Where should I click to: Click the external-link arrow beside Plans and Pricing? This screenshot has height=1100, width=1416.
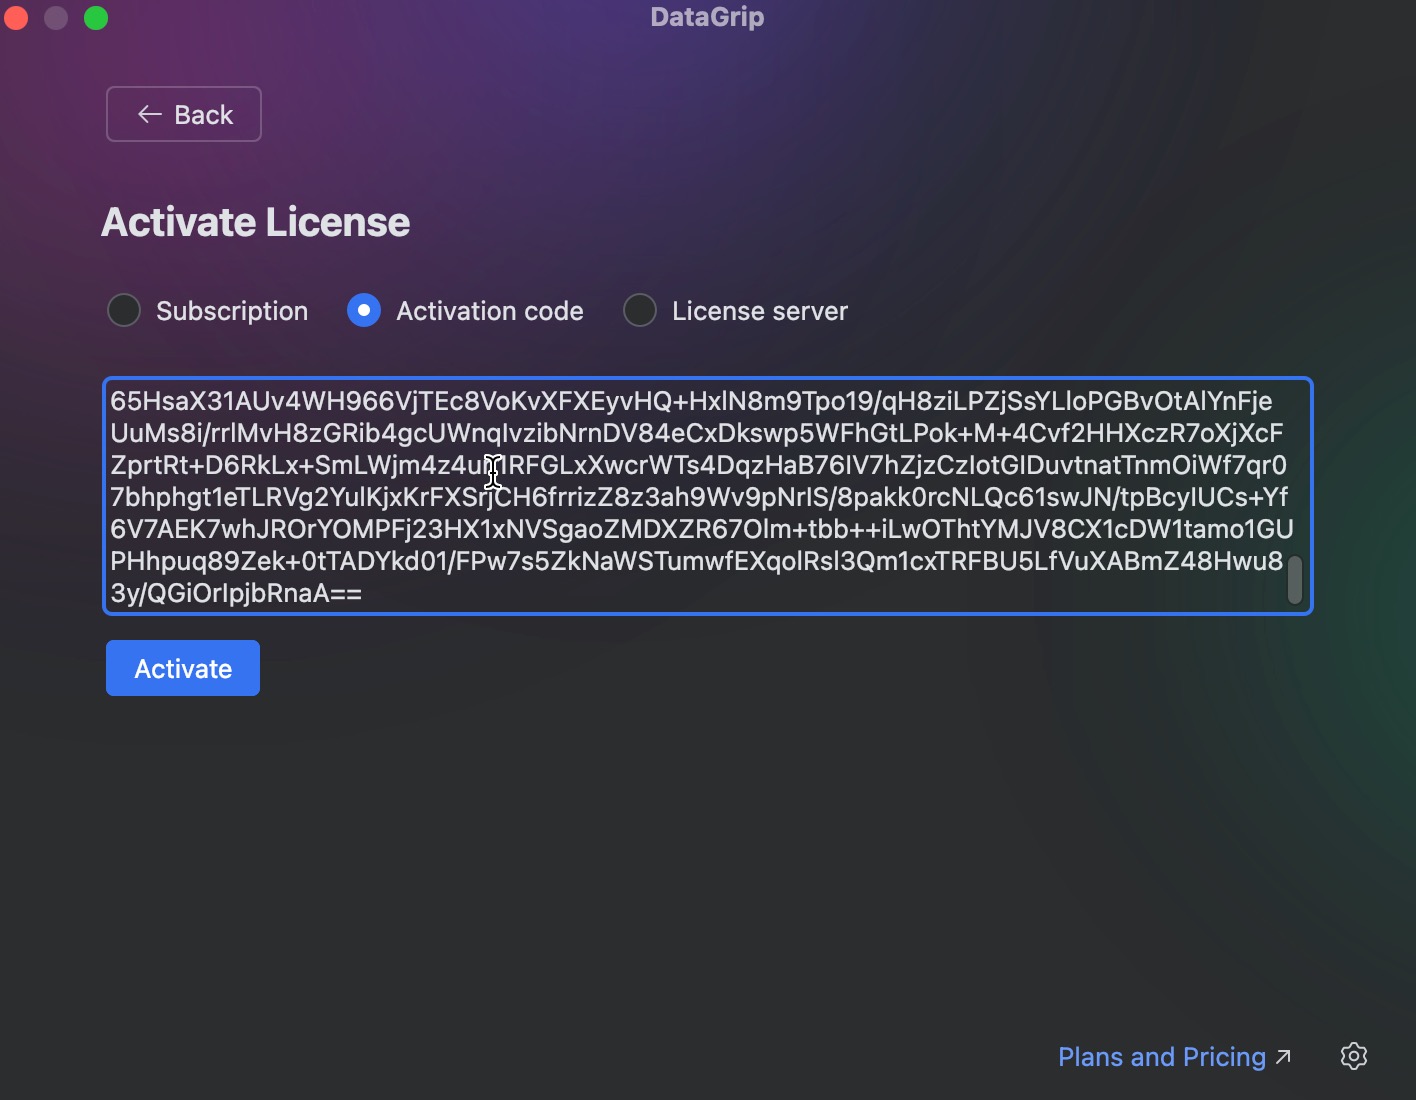click(1284, 1057)
